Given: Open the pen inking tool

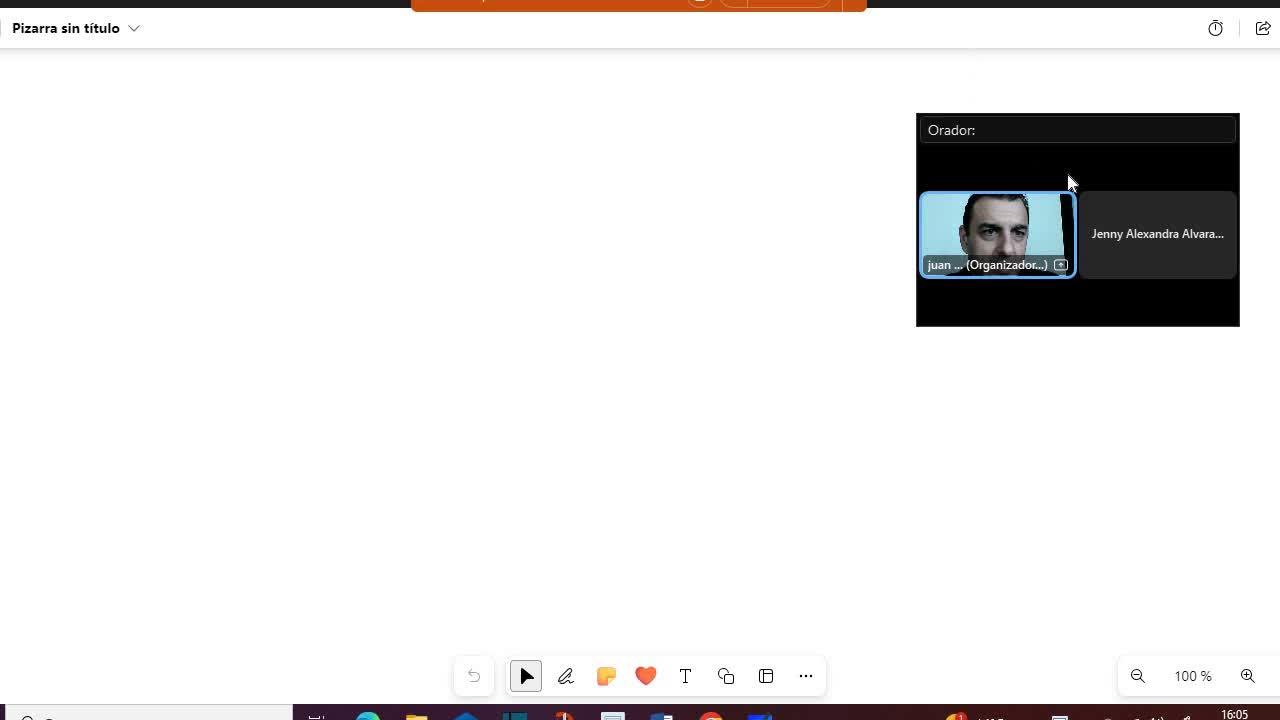Looking at the screenshot, I should 566,676.
